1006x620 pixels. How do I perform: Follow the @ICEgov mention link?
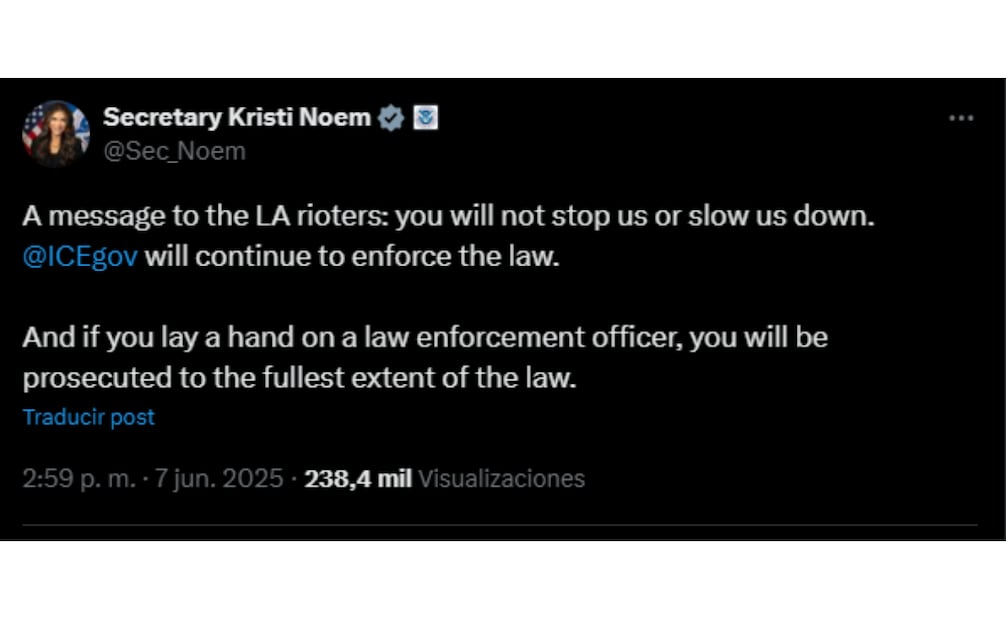(x=80, y=255)
